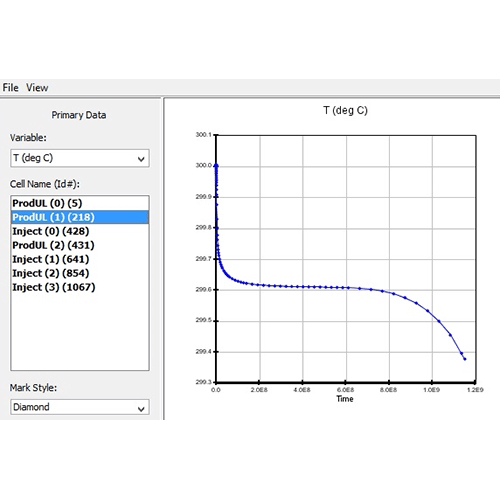
Task: Select cell ProdUL (2) (431)
Action: (x=80, y=245)
